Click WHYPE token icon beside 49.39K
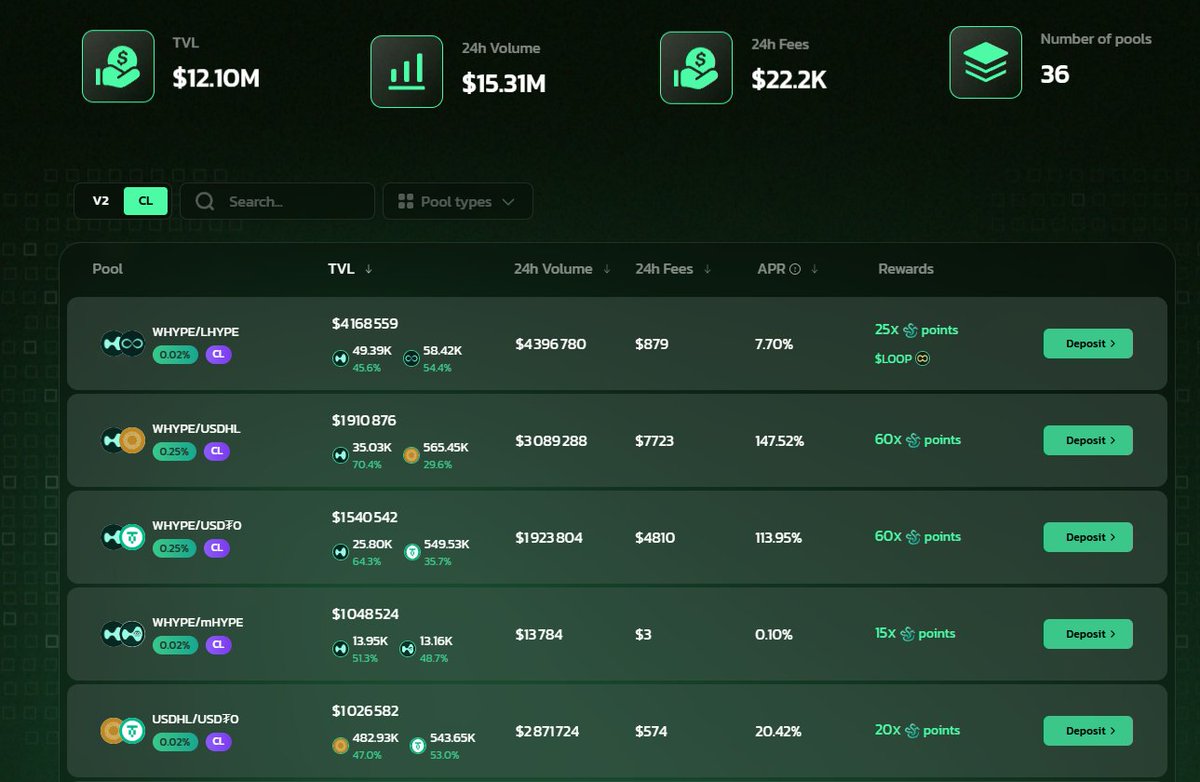 340,358
